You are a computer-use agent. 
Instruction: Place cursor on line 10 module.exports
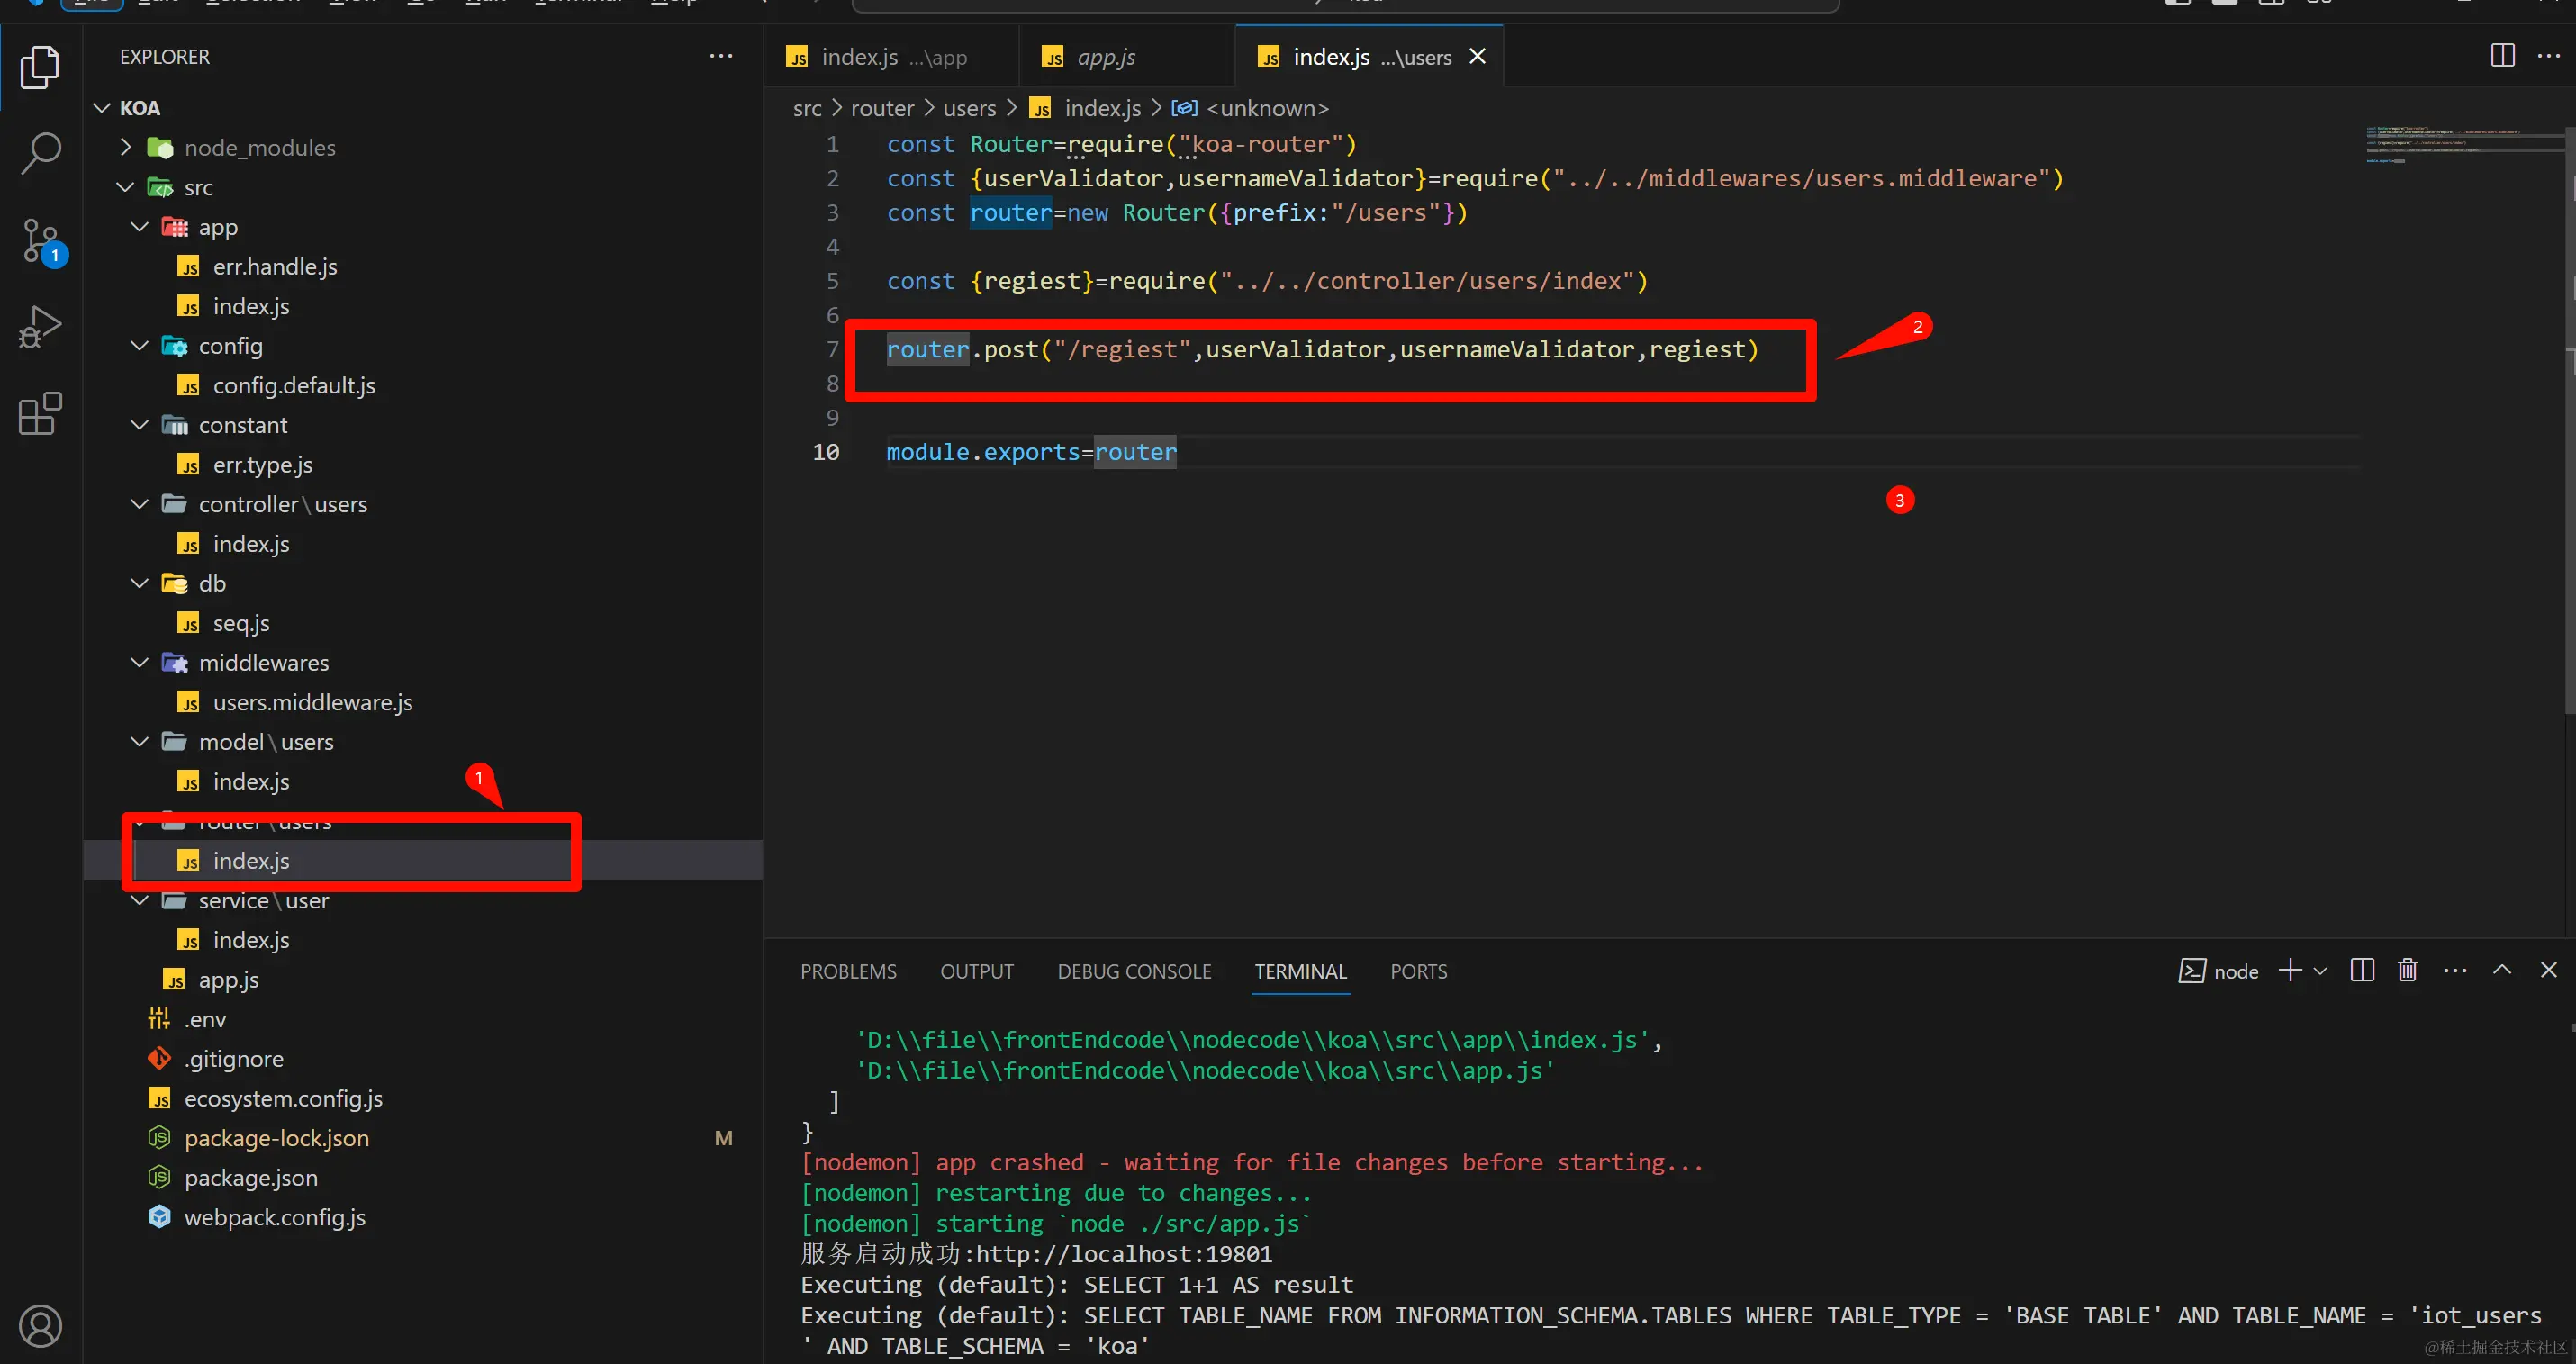click(x=1031, y=452)
